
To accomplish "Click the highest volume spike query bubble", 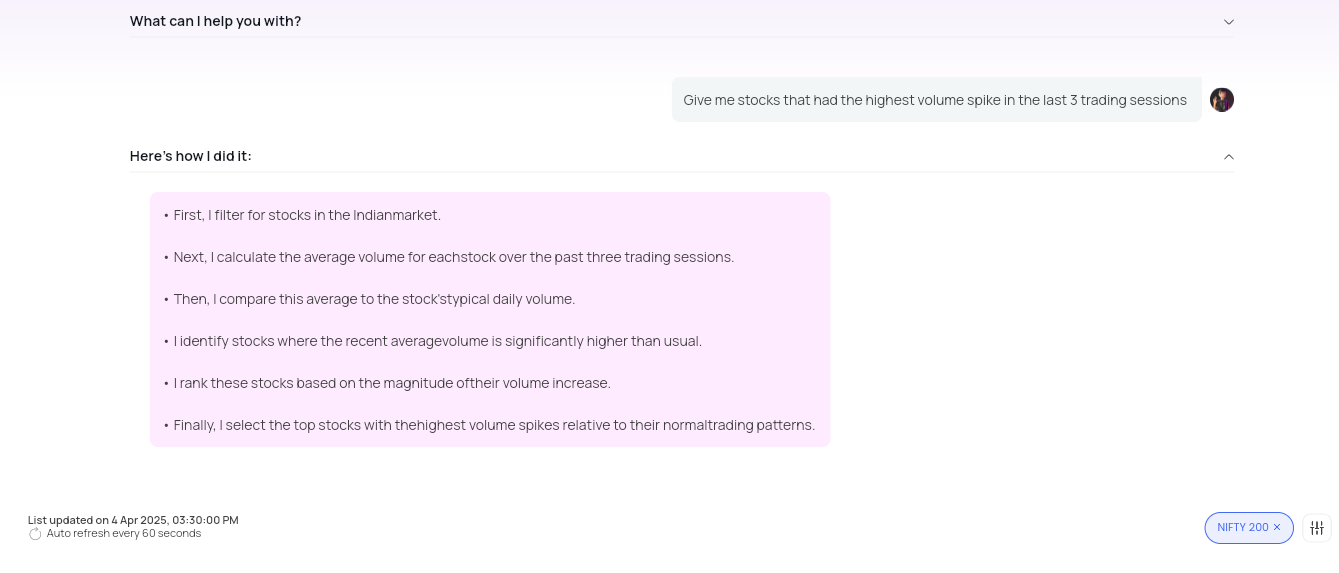I will (936, 100).
